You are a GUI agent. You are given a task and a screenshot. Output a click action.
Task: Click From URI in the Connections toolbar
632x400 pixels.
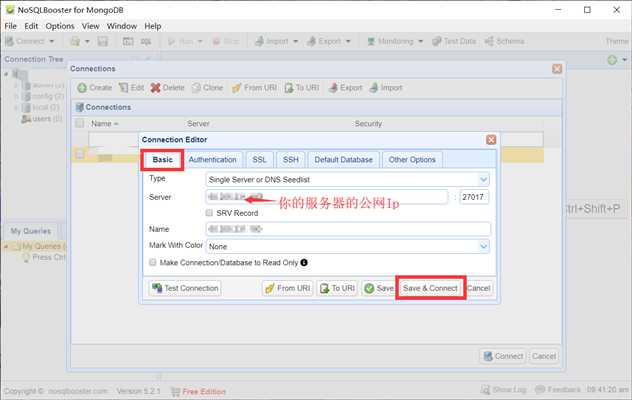pos(255,88)
